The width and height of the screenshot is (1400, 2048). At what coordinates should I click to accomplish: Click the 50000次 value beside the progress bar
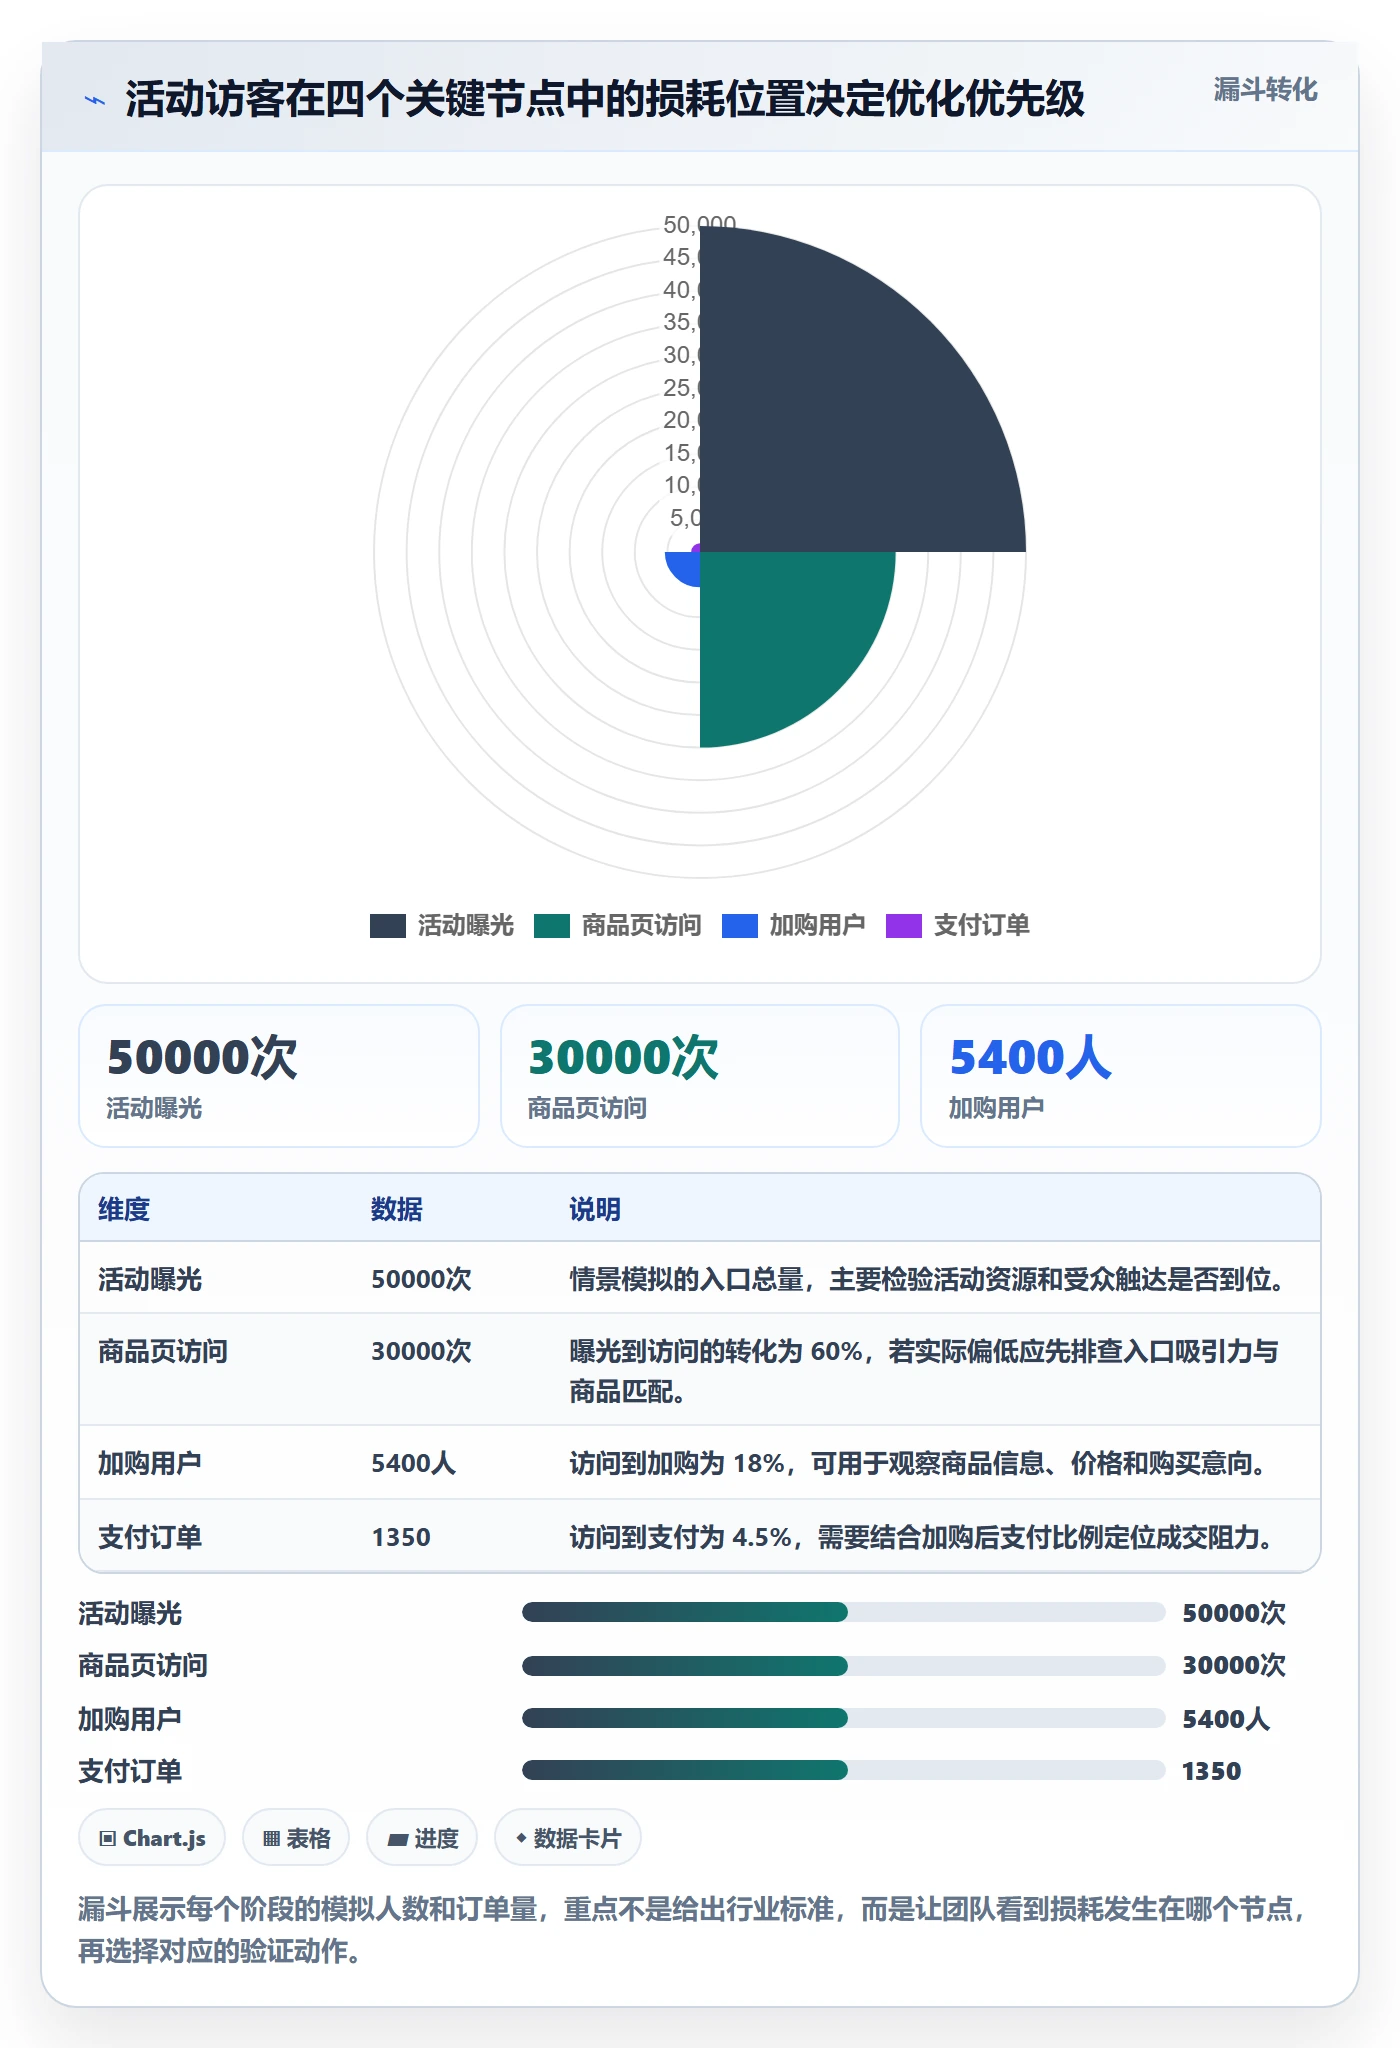[1234, 1613]
